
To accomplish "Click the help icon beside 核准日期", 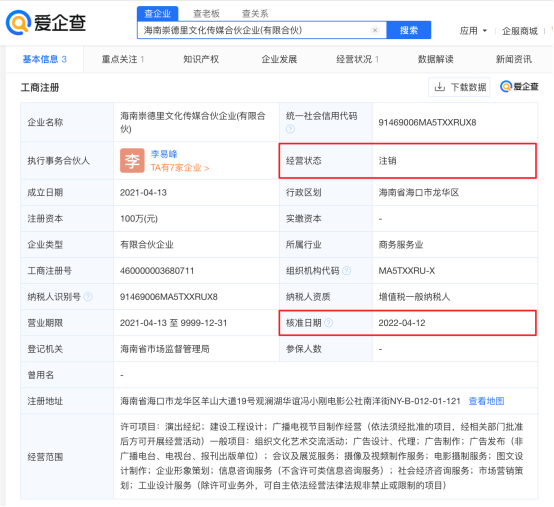I will [329, 323].
